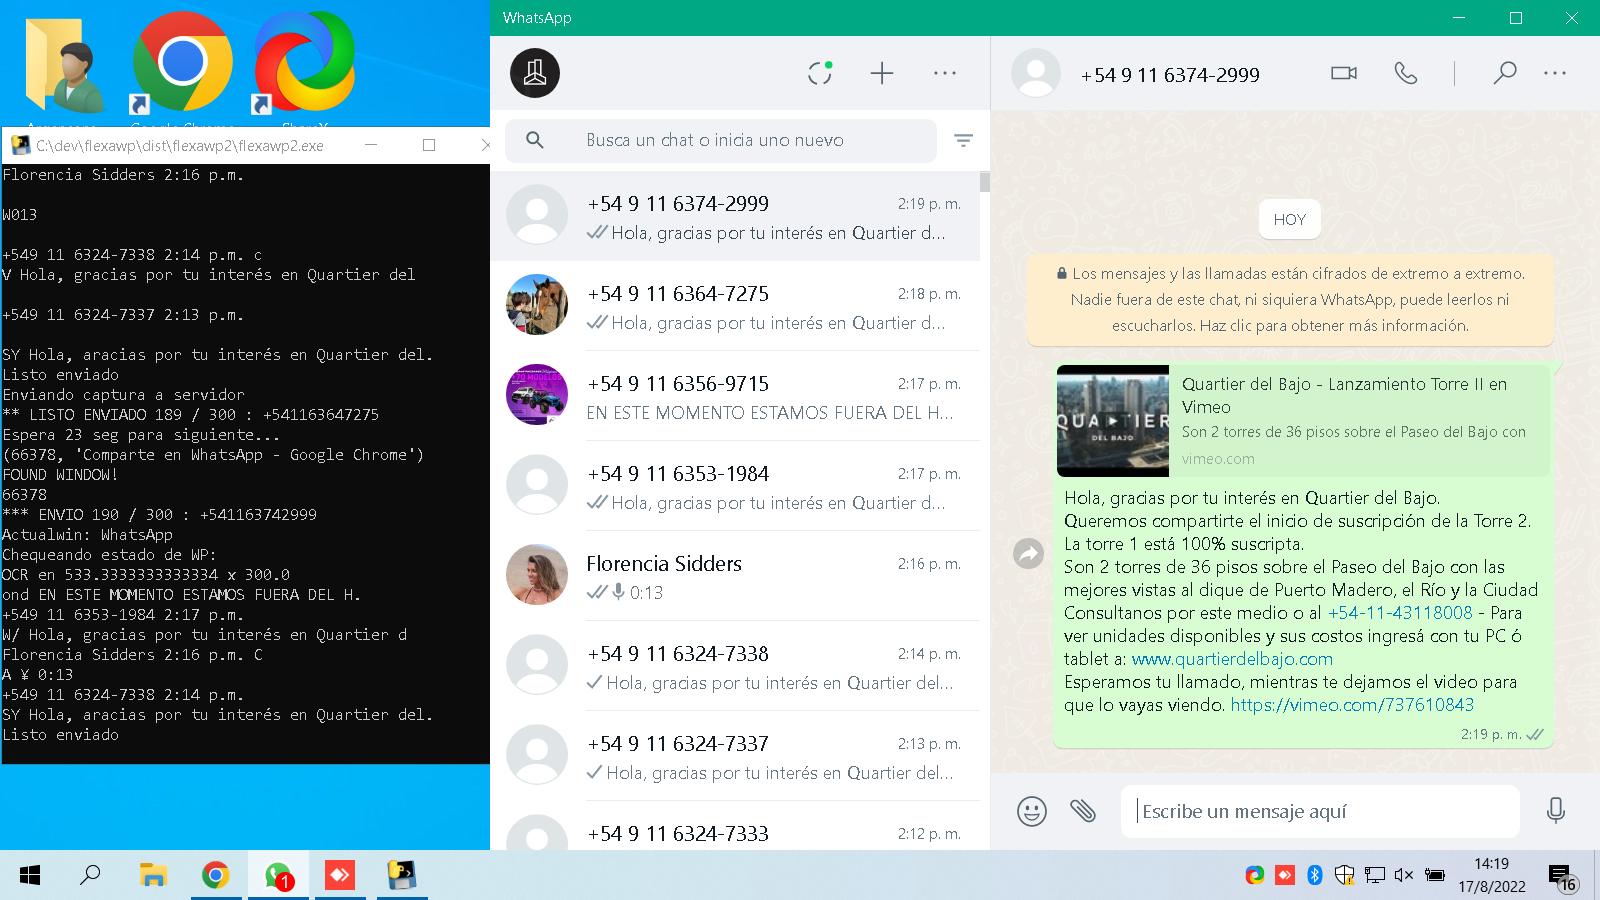The height and width of the screenshot is (900, 1600).
Task: Maximize the flexawp2.exe console window
Action: [429, 145]
